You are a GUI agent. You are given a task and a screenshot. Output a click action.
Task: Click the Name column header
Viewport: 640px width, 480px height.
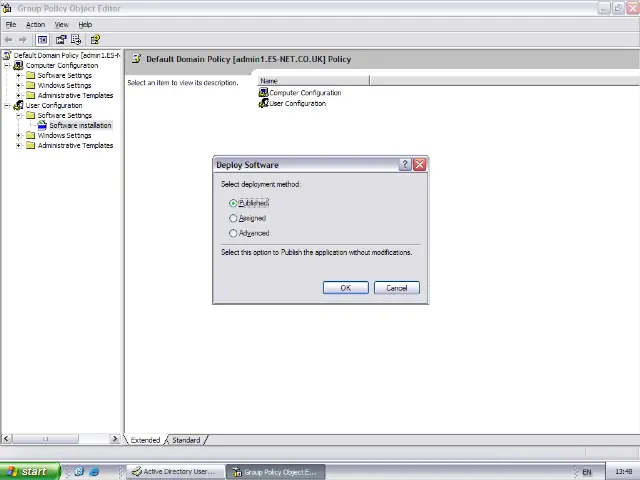(x=313, y=81)
